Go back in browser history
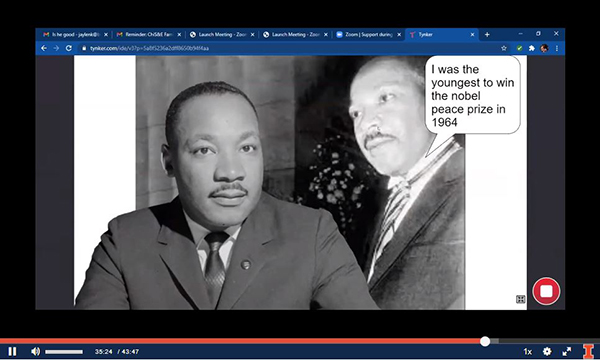The width and height of the screenshot is (600, 360). click(x=44, y=48)
